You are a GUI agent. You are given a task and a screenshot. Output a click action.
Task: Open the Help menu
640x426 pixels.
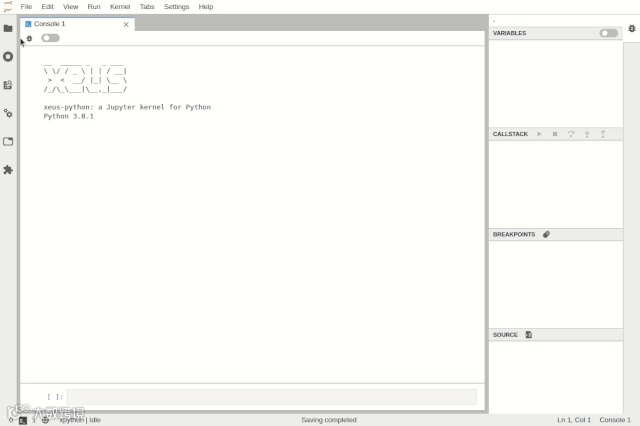tap(206, 7)
